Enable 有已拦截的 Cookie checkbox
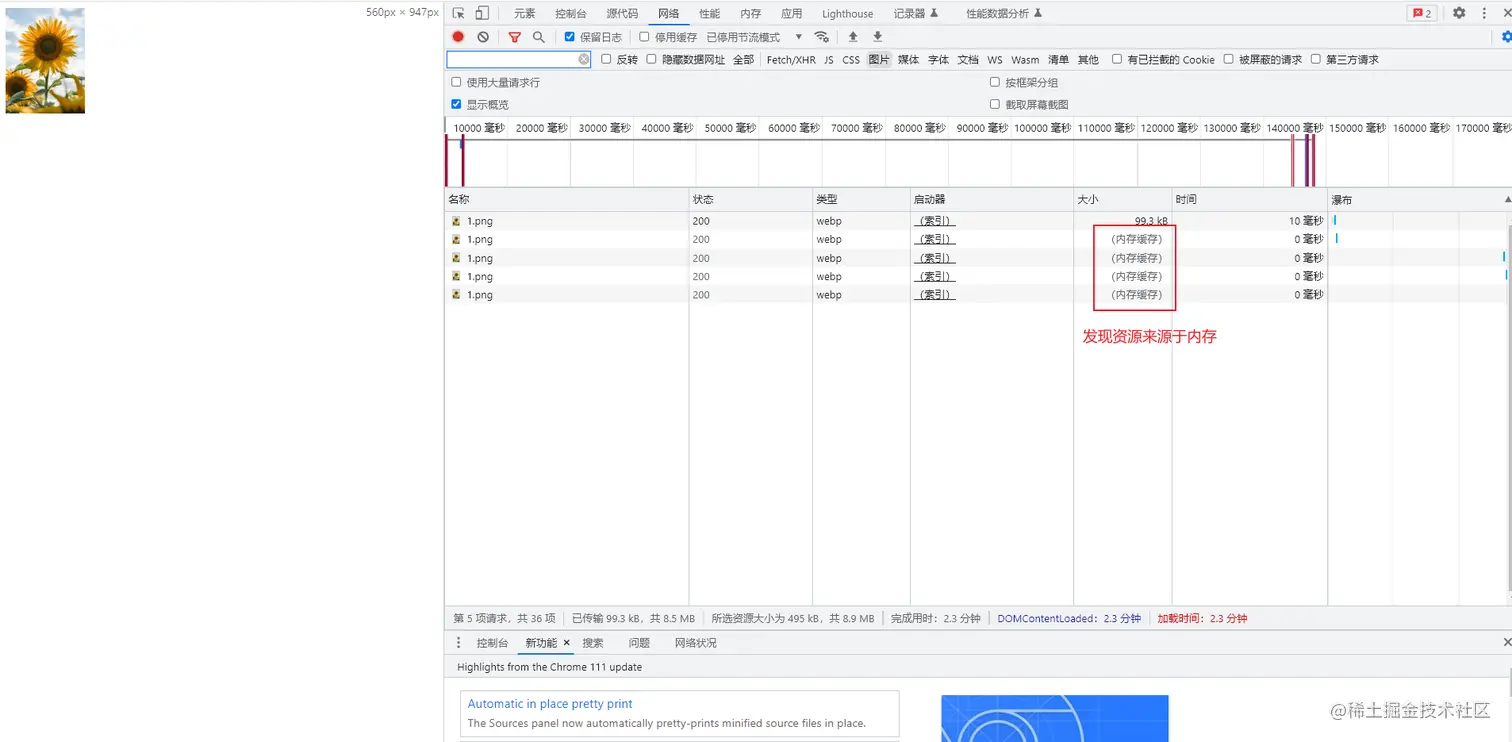Image resolution: width=1512 pixels, height=742 pixels. pyautogui.click(x=1117, y=59)
